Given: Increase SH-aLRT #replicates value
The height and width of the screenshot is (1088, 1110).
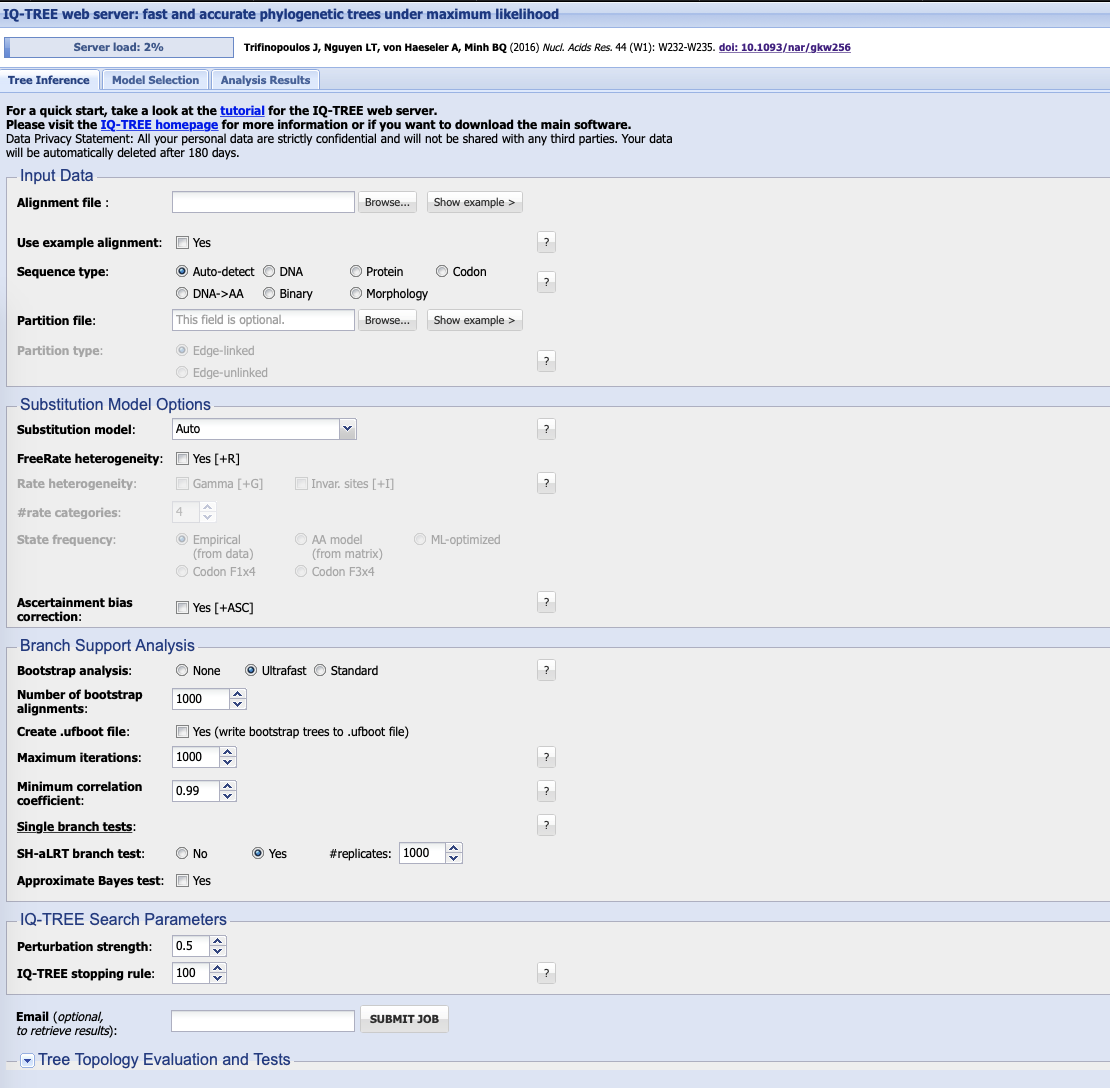Looking at the screenshot, I should (x=454, y=848).
